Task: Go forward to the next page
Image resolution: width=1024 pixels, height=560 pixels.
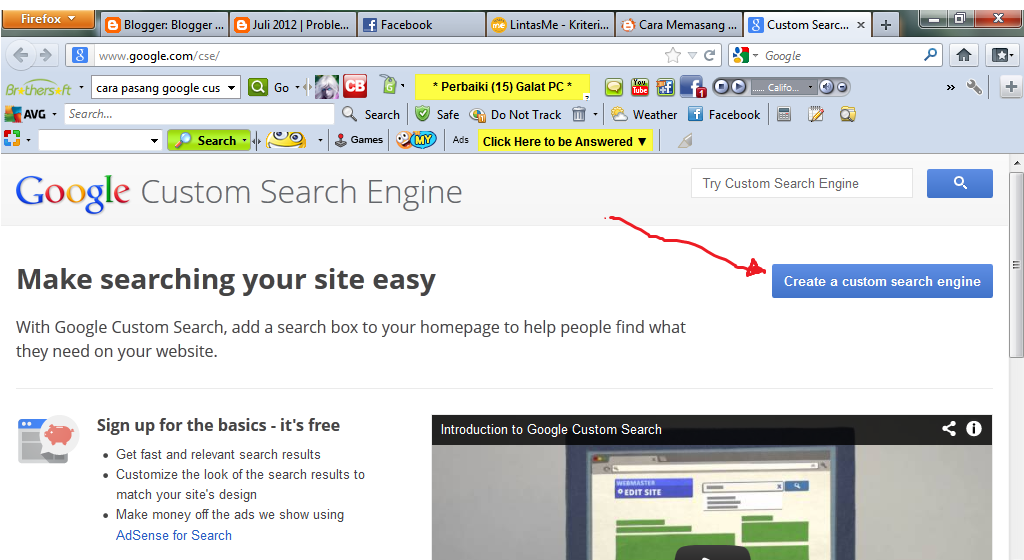Action: 45,55
